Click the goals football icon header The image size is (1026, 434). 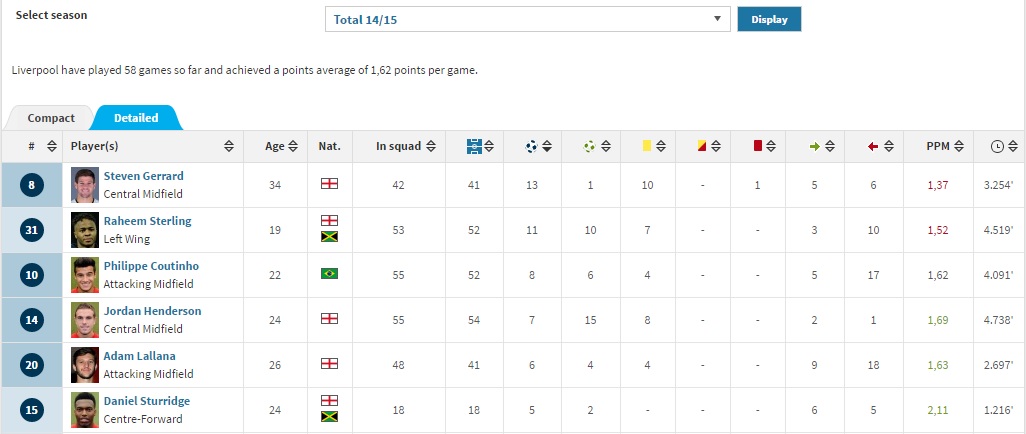531,147
